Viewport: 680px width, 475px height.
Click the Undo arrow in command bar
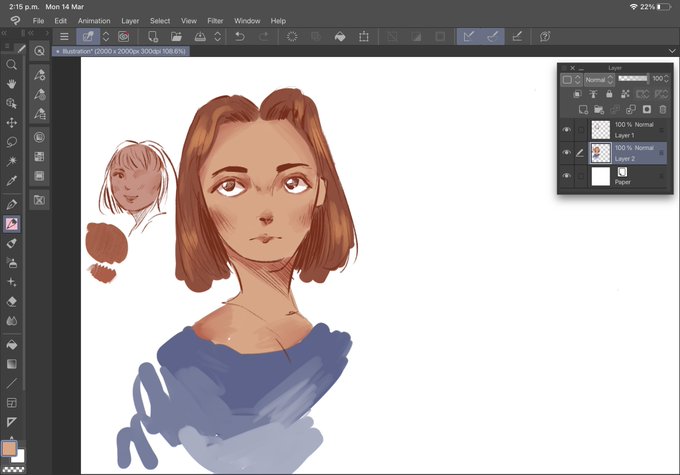(x=239, y=37)
